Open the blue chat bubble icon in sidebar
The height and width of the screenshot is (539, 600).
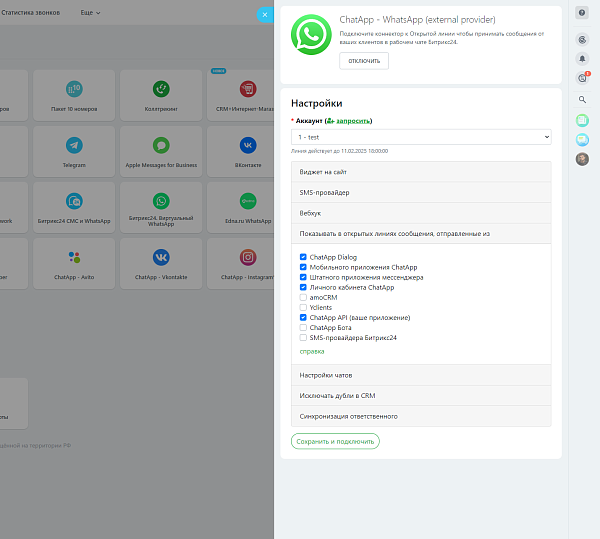pyautogui.click(x=582, y=140)
